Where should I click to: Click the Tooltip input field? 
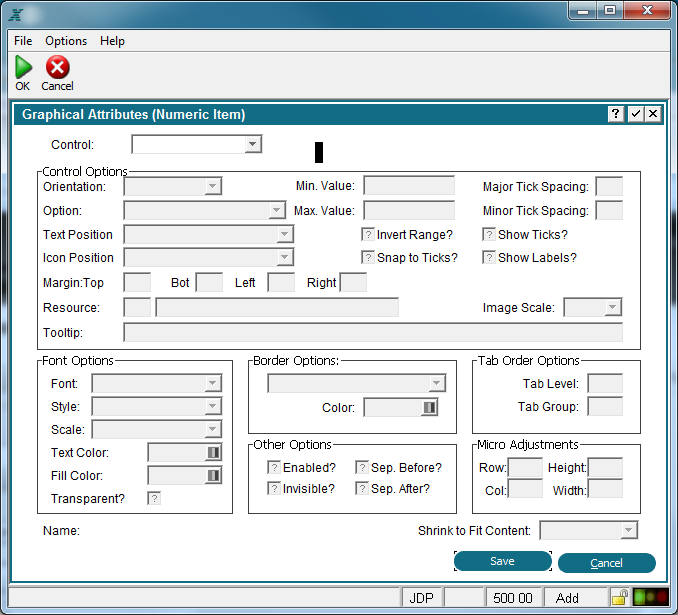click(x=373, y=332)
